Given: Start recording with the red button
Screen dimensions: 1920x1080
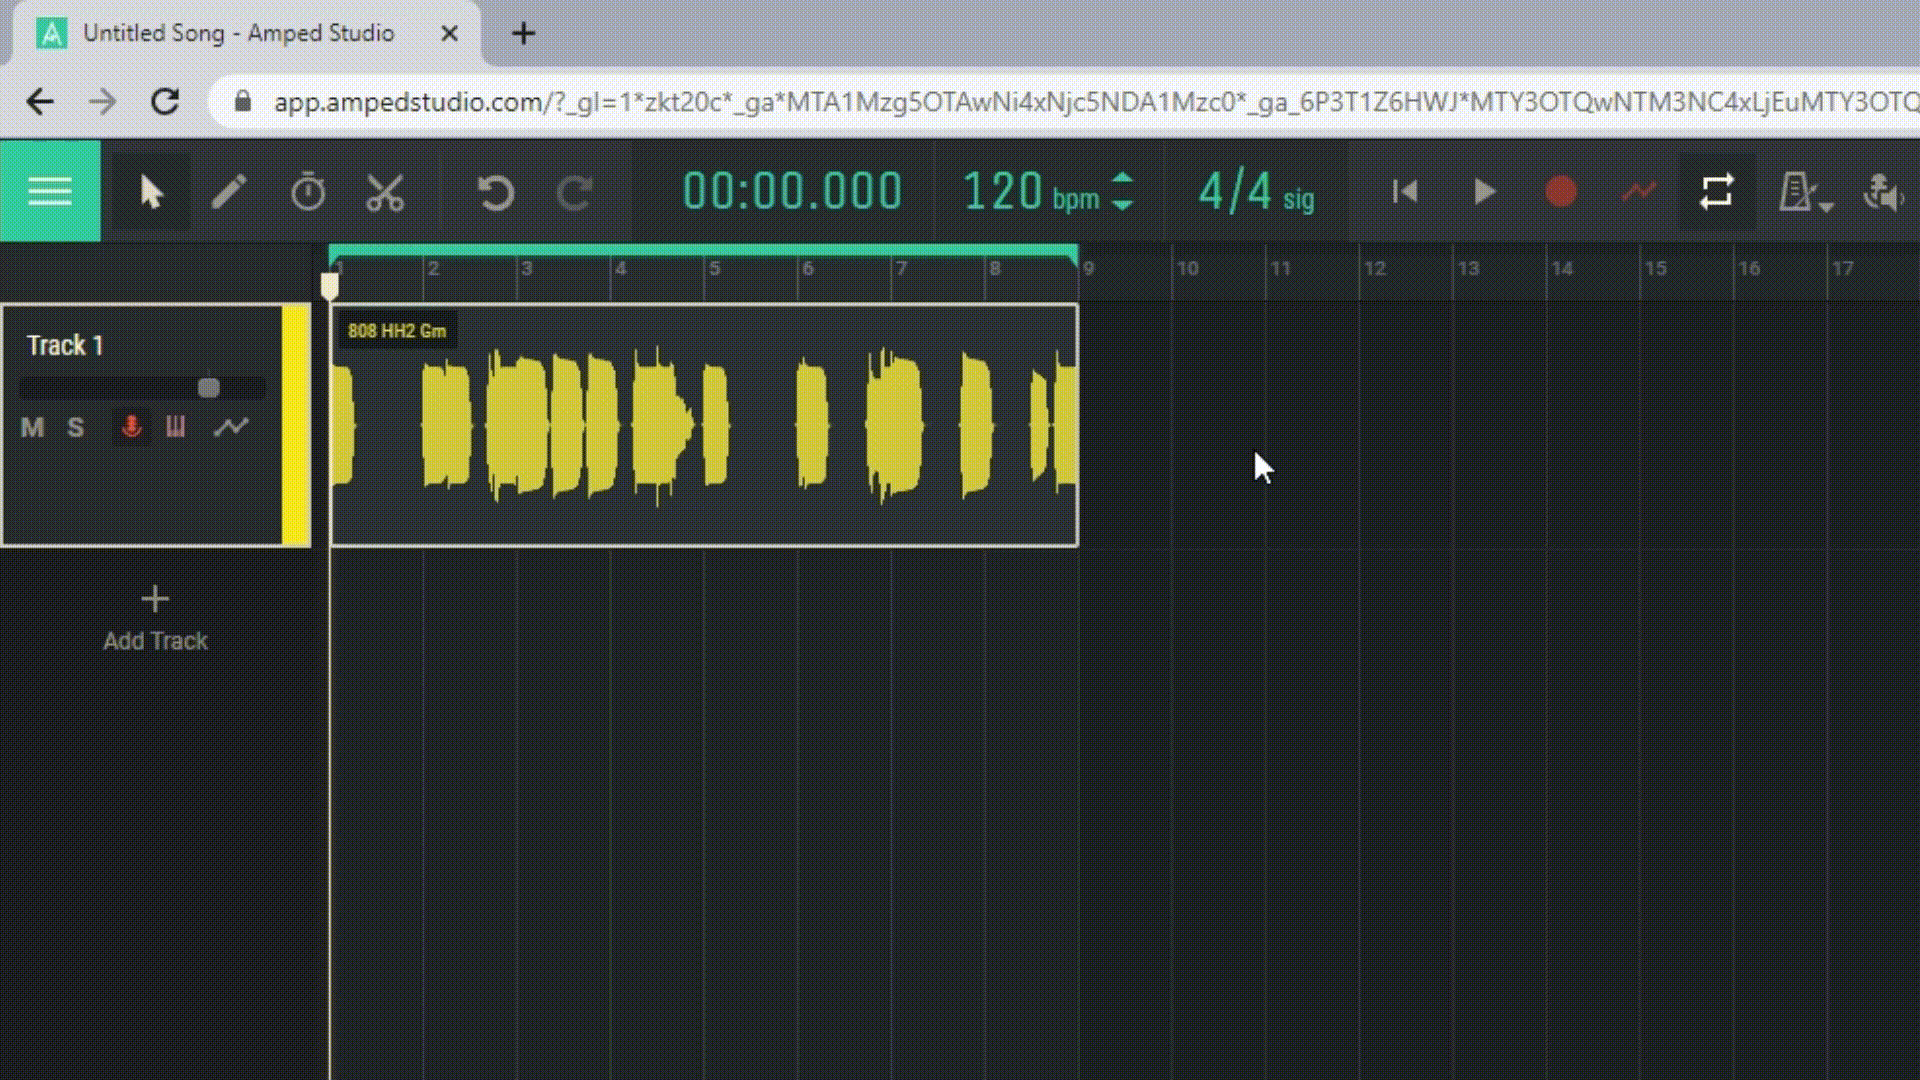Looking at the screenshot, I should coord(1560,192).
